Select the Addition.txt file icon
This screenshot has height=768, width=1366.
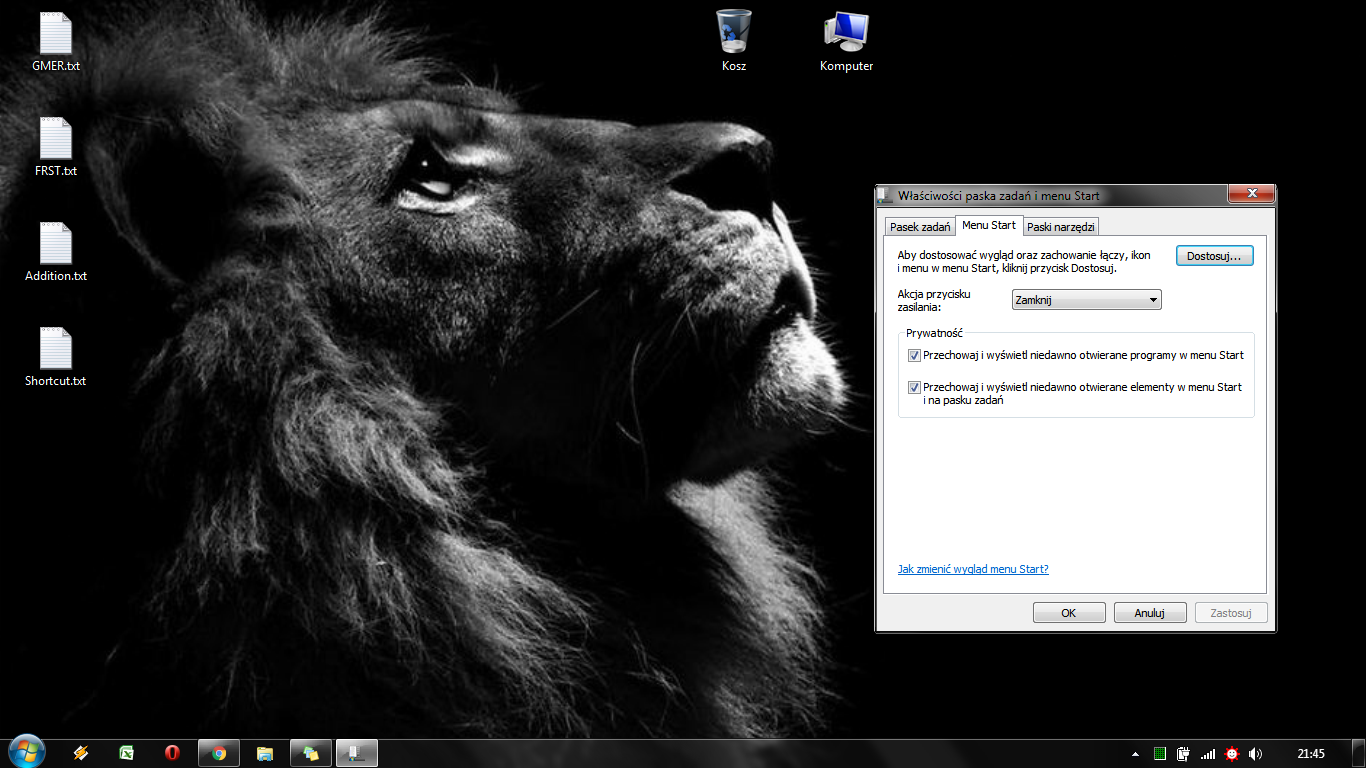56,252
